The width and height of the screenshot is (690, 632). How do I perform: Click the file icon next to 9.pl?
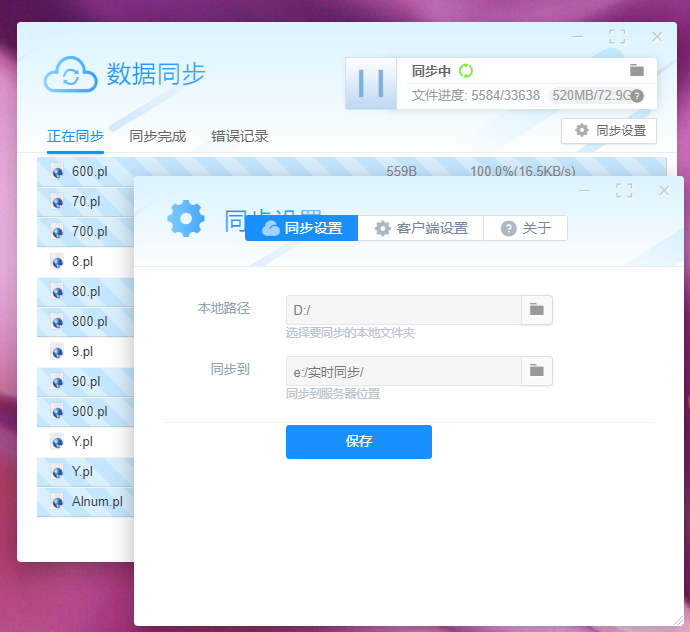click(x=57, y=352)
